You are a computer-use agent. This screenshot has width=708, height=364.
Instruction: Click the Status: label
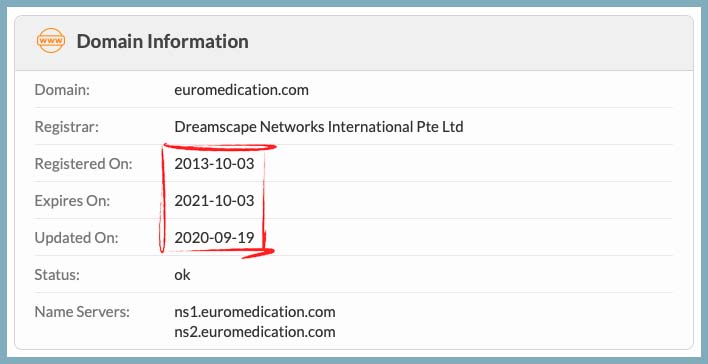(57, 275)
